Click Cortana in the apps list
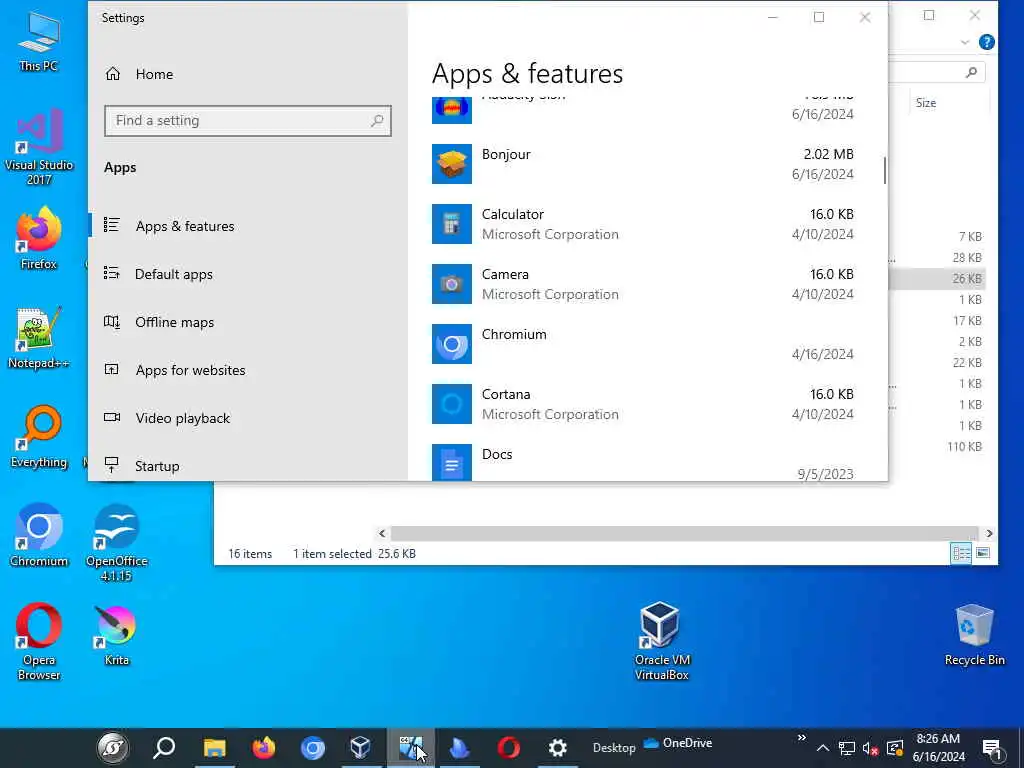The height and width of the screenshot is (768, 1024). click(506, 394)
